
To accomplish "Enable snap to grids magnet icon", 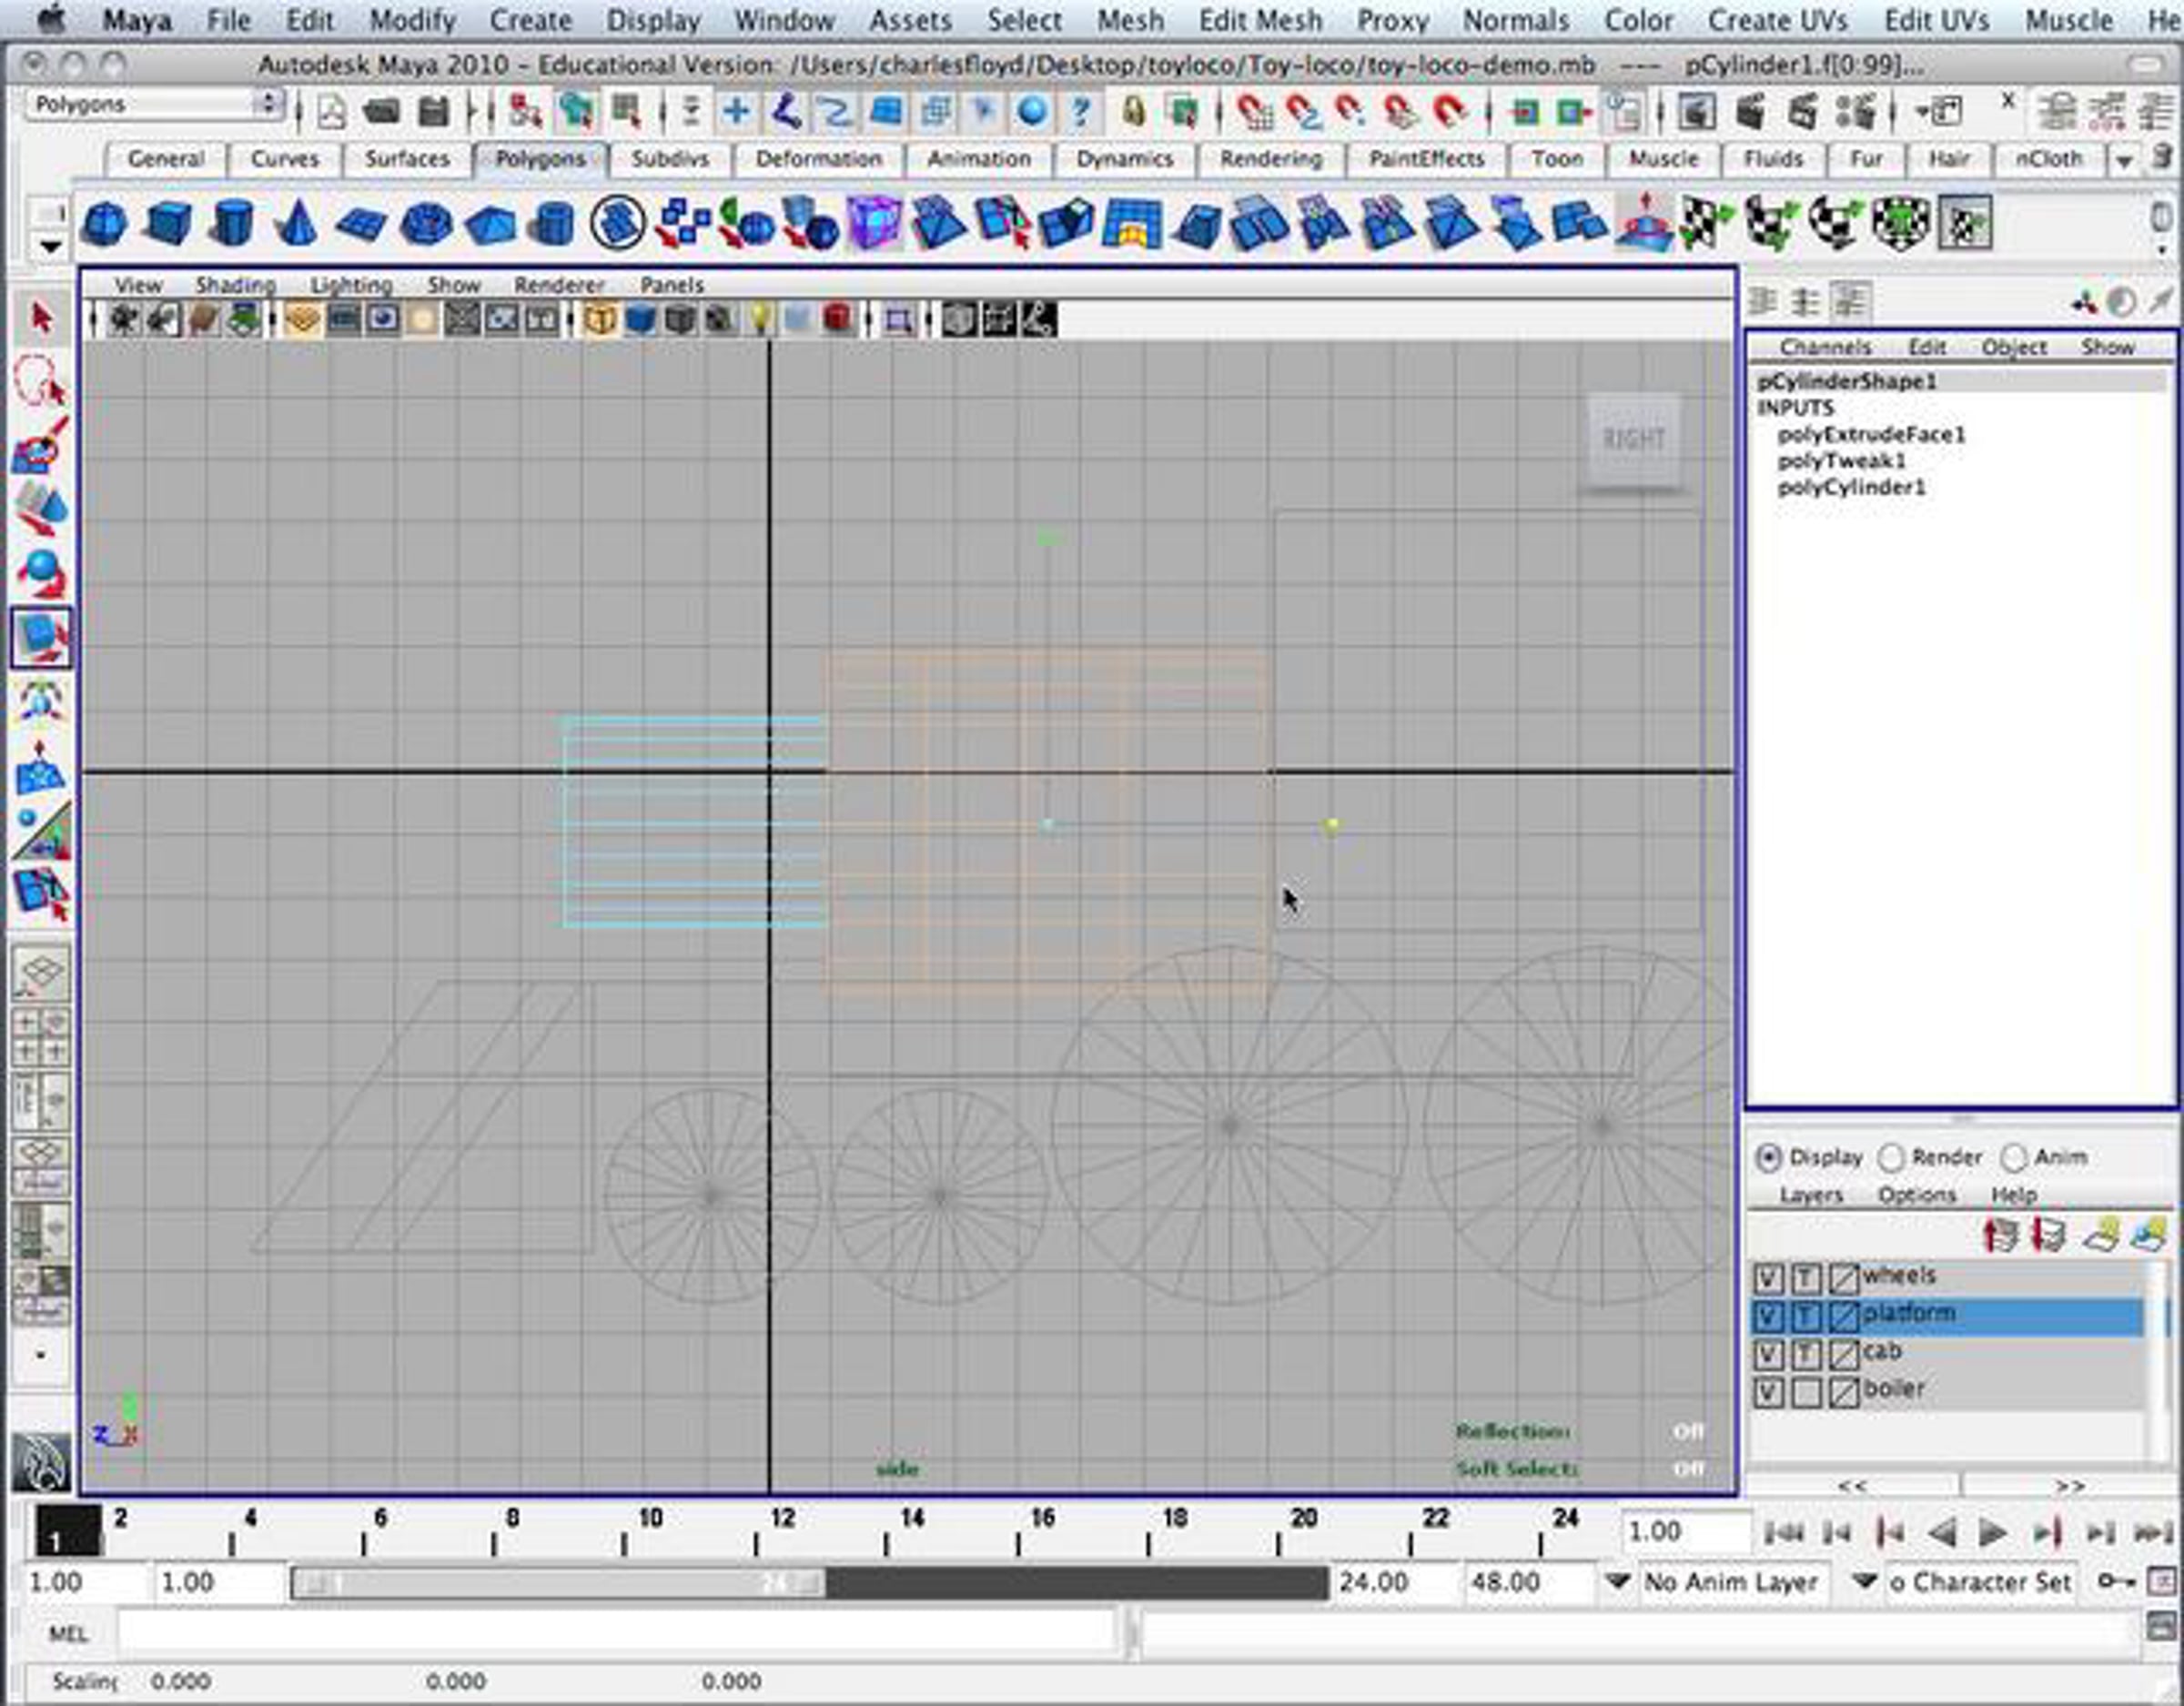I will 1255,111.
